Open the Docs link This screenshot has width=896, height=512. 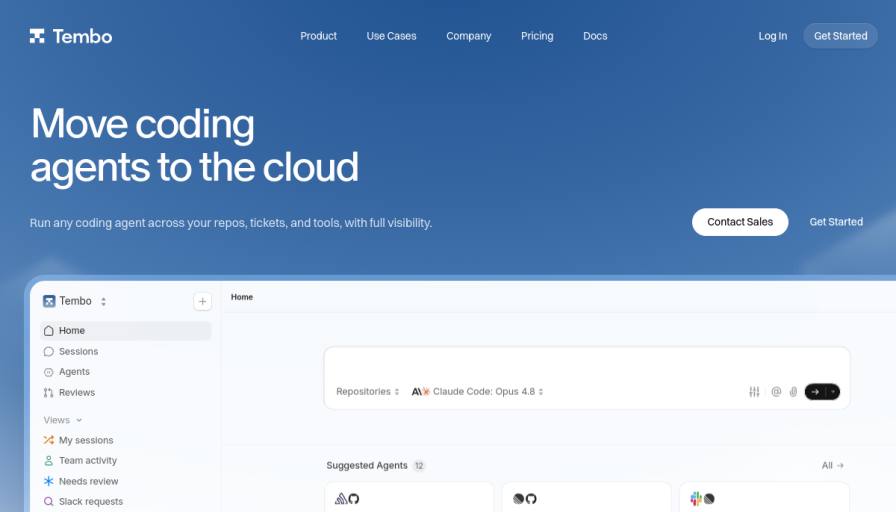(595, 36)
